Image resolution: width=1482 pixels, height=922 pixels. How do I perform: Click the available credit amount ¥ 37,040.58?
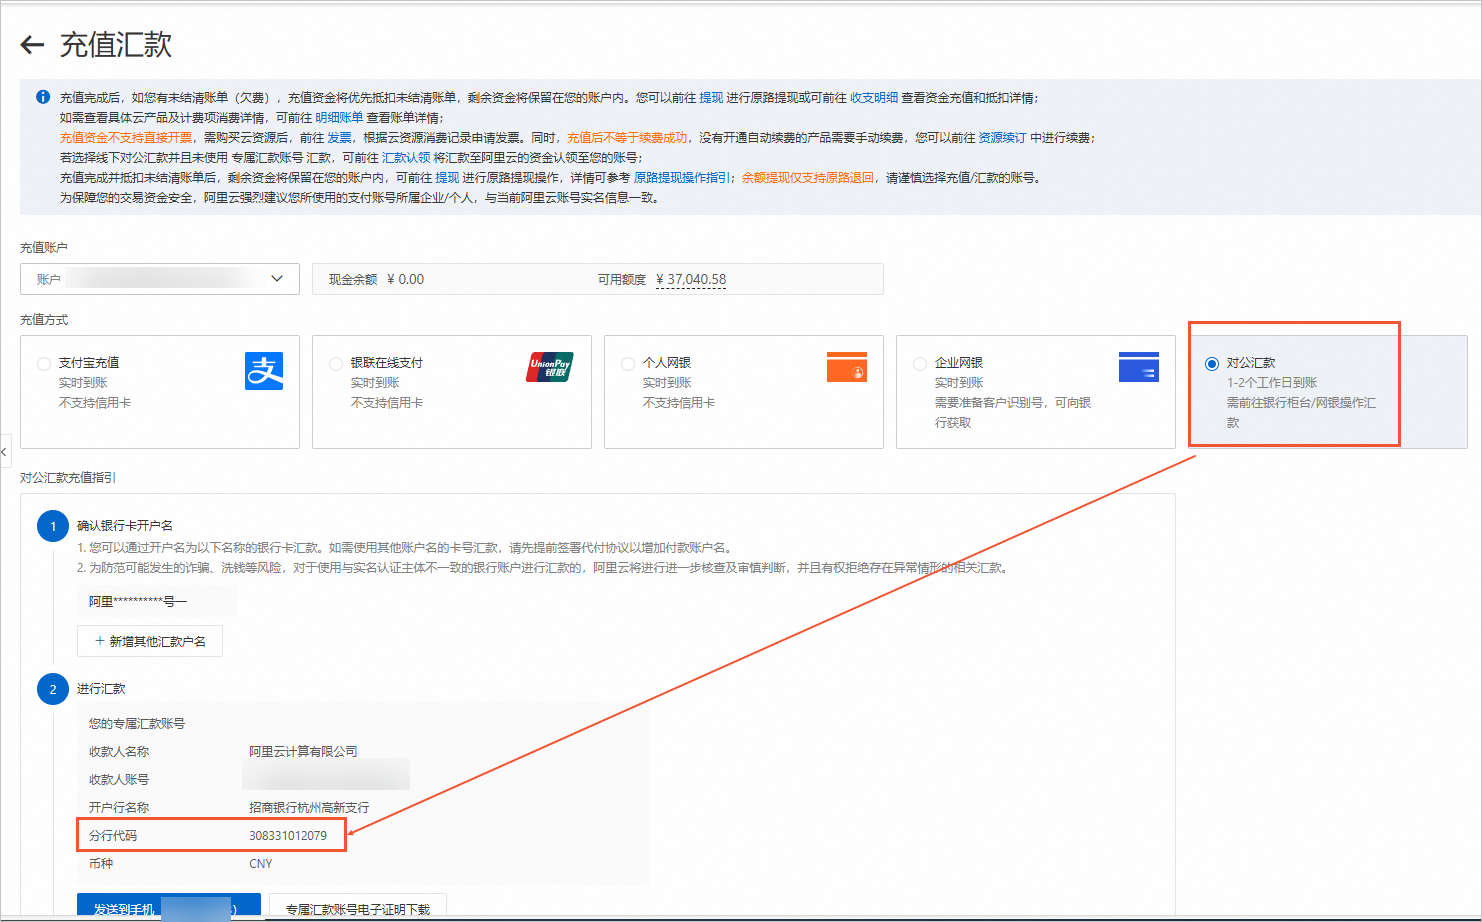(x=691, y=279)
